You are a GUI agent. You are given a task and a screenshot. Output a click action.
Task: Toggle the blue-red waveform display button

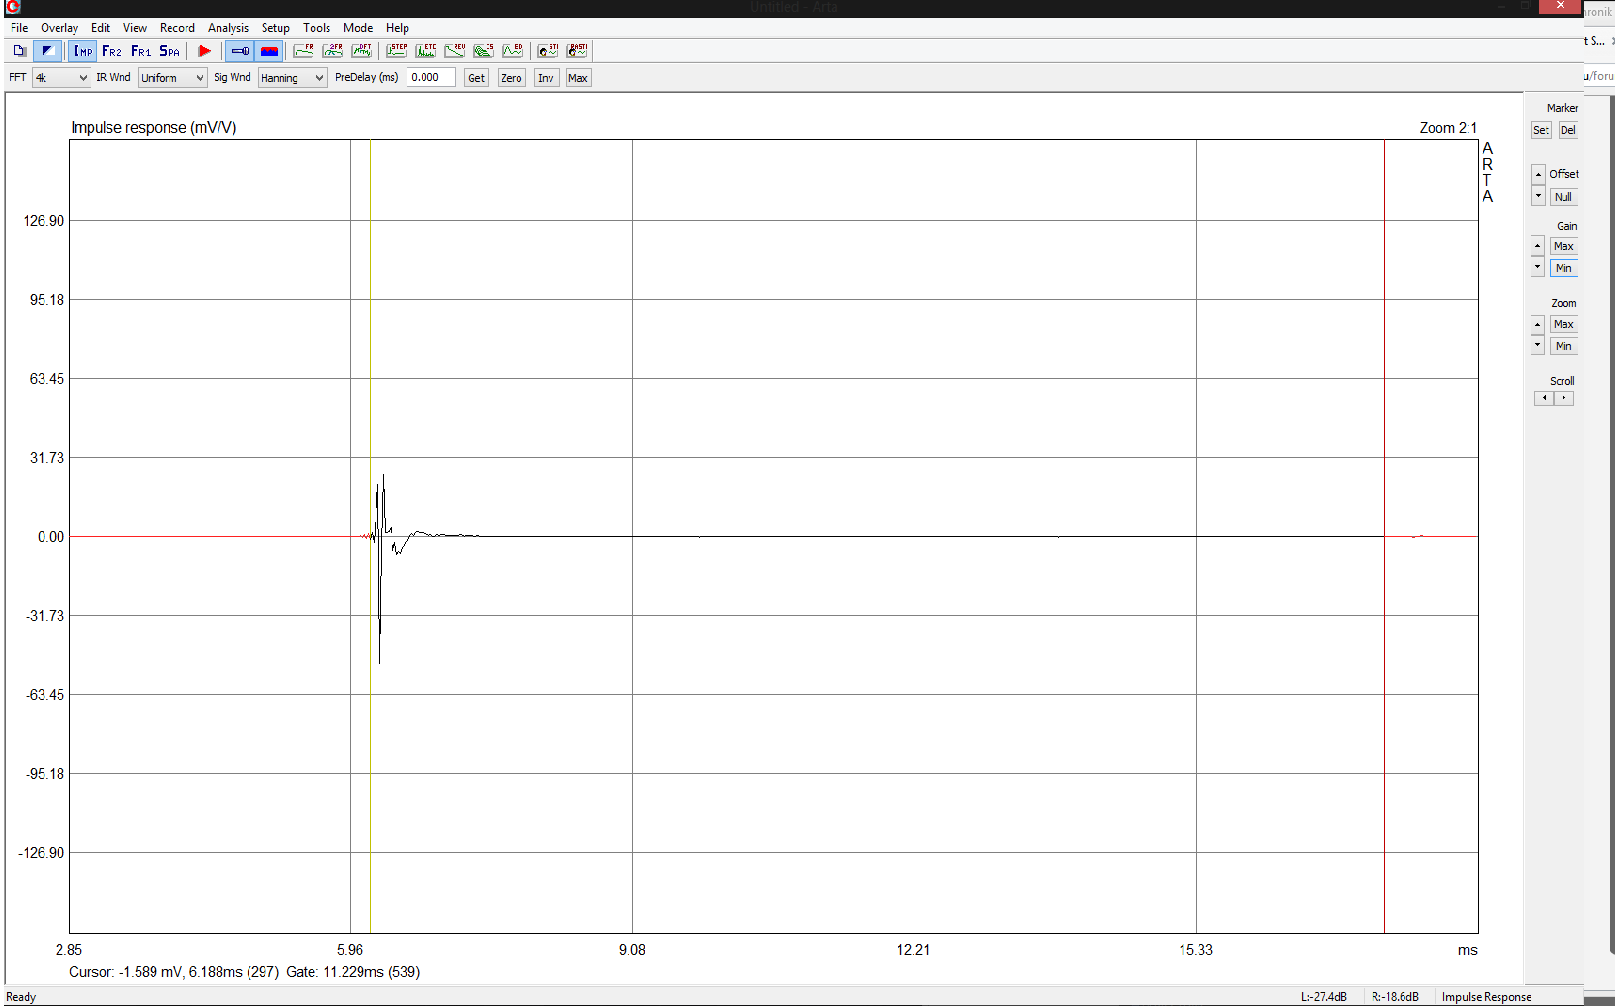269,51
